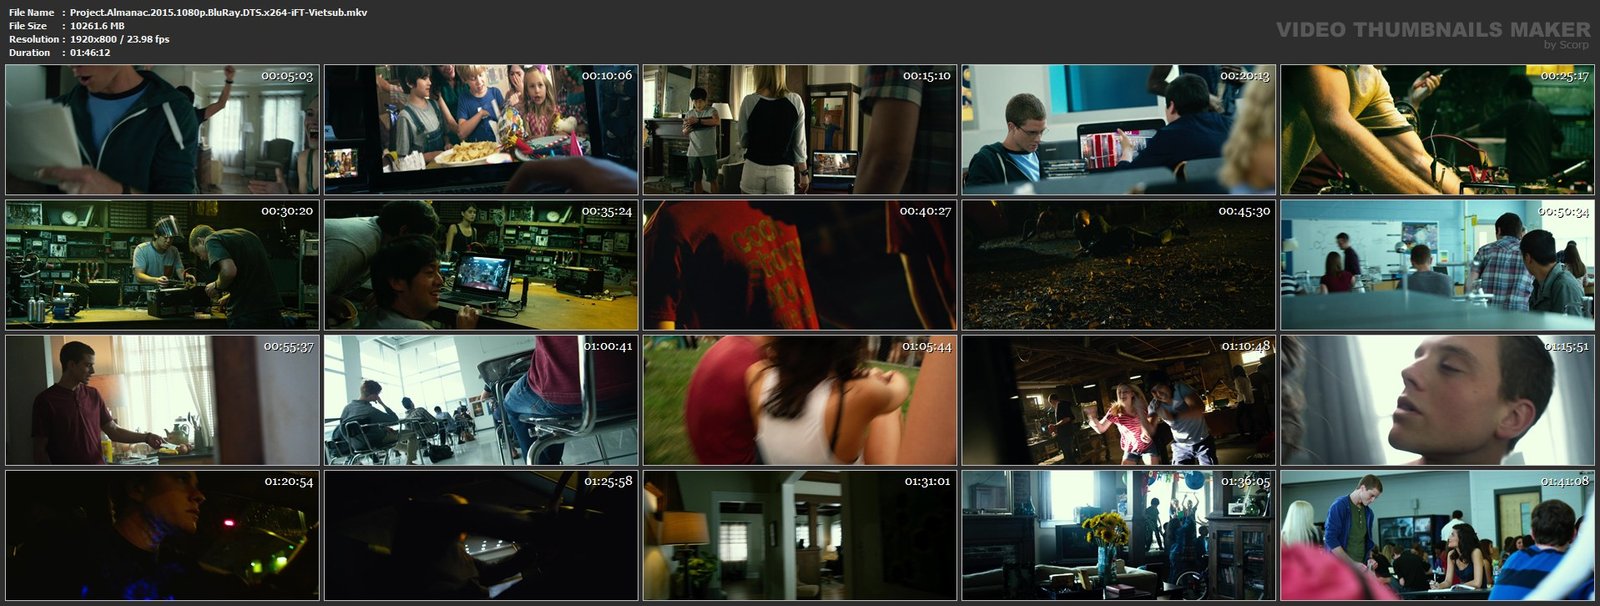
Task: Click the 'Duration' label
Action: (30, 52)
